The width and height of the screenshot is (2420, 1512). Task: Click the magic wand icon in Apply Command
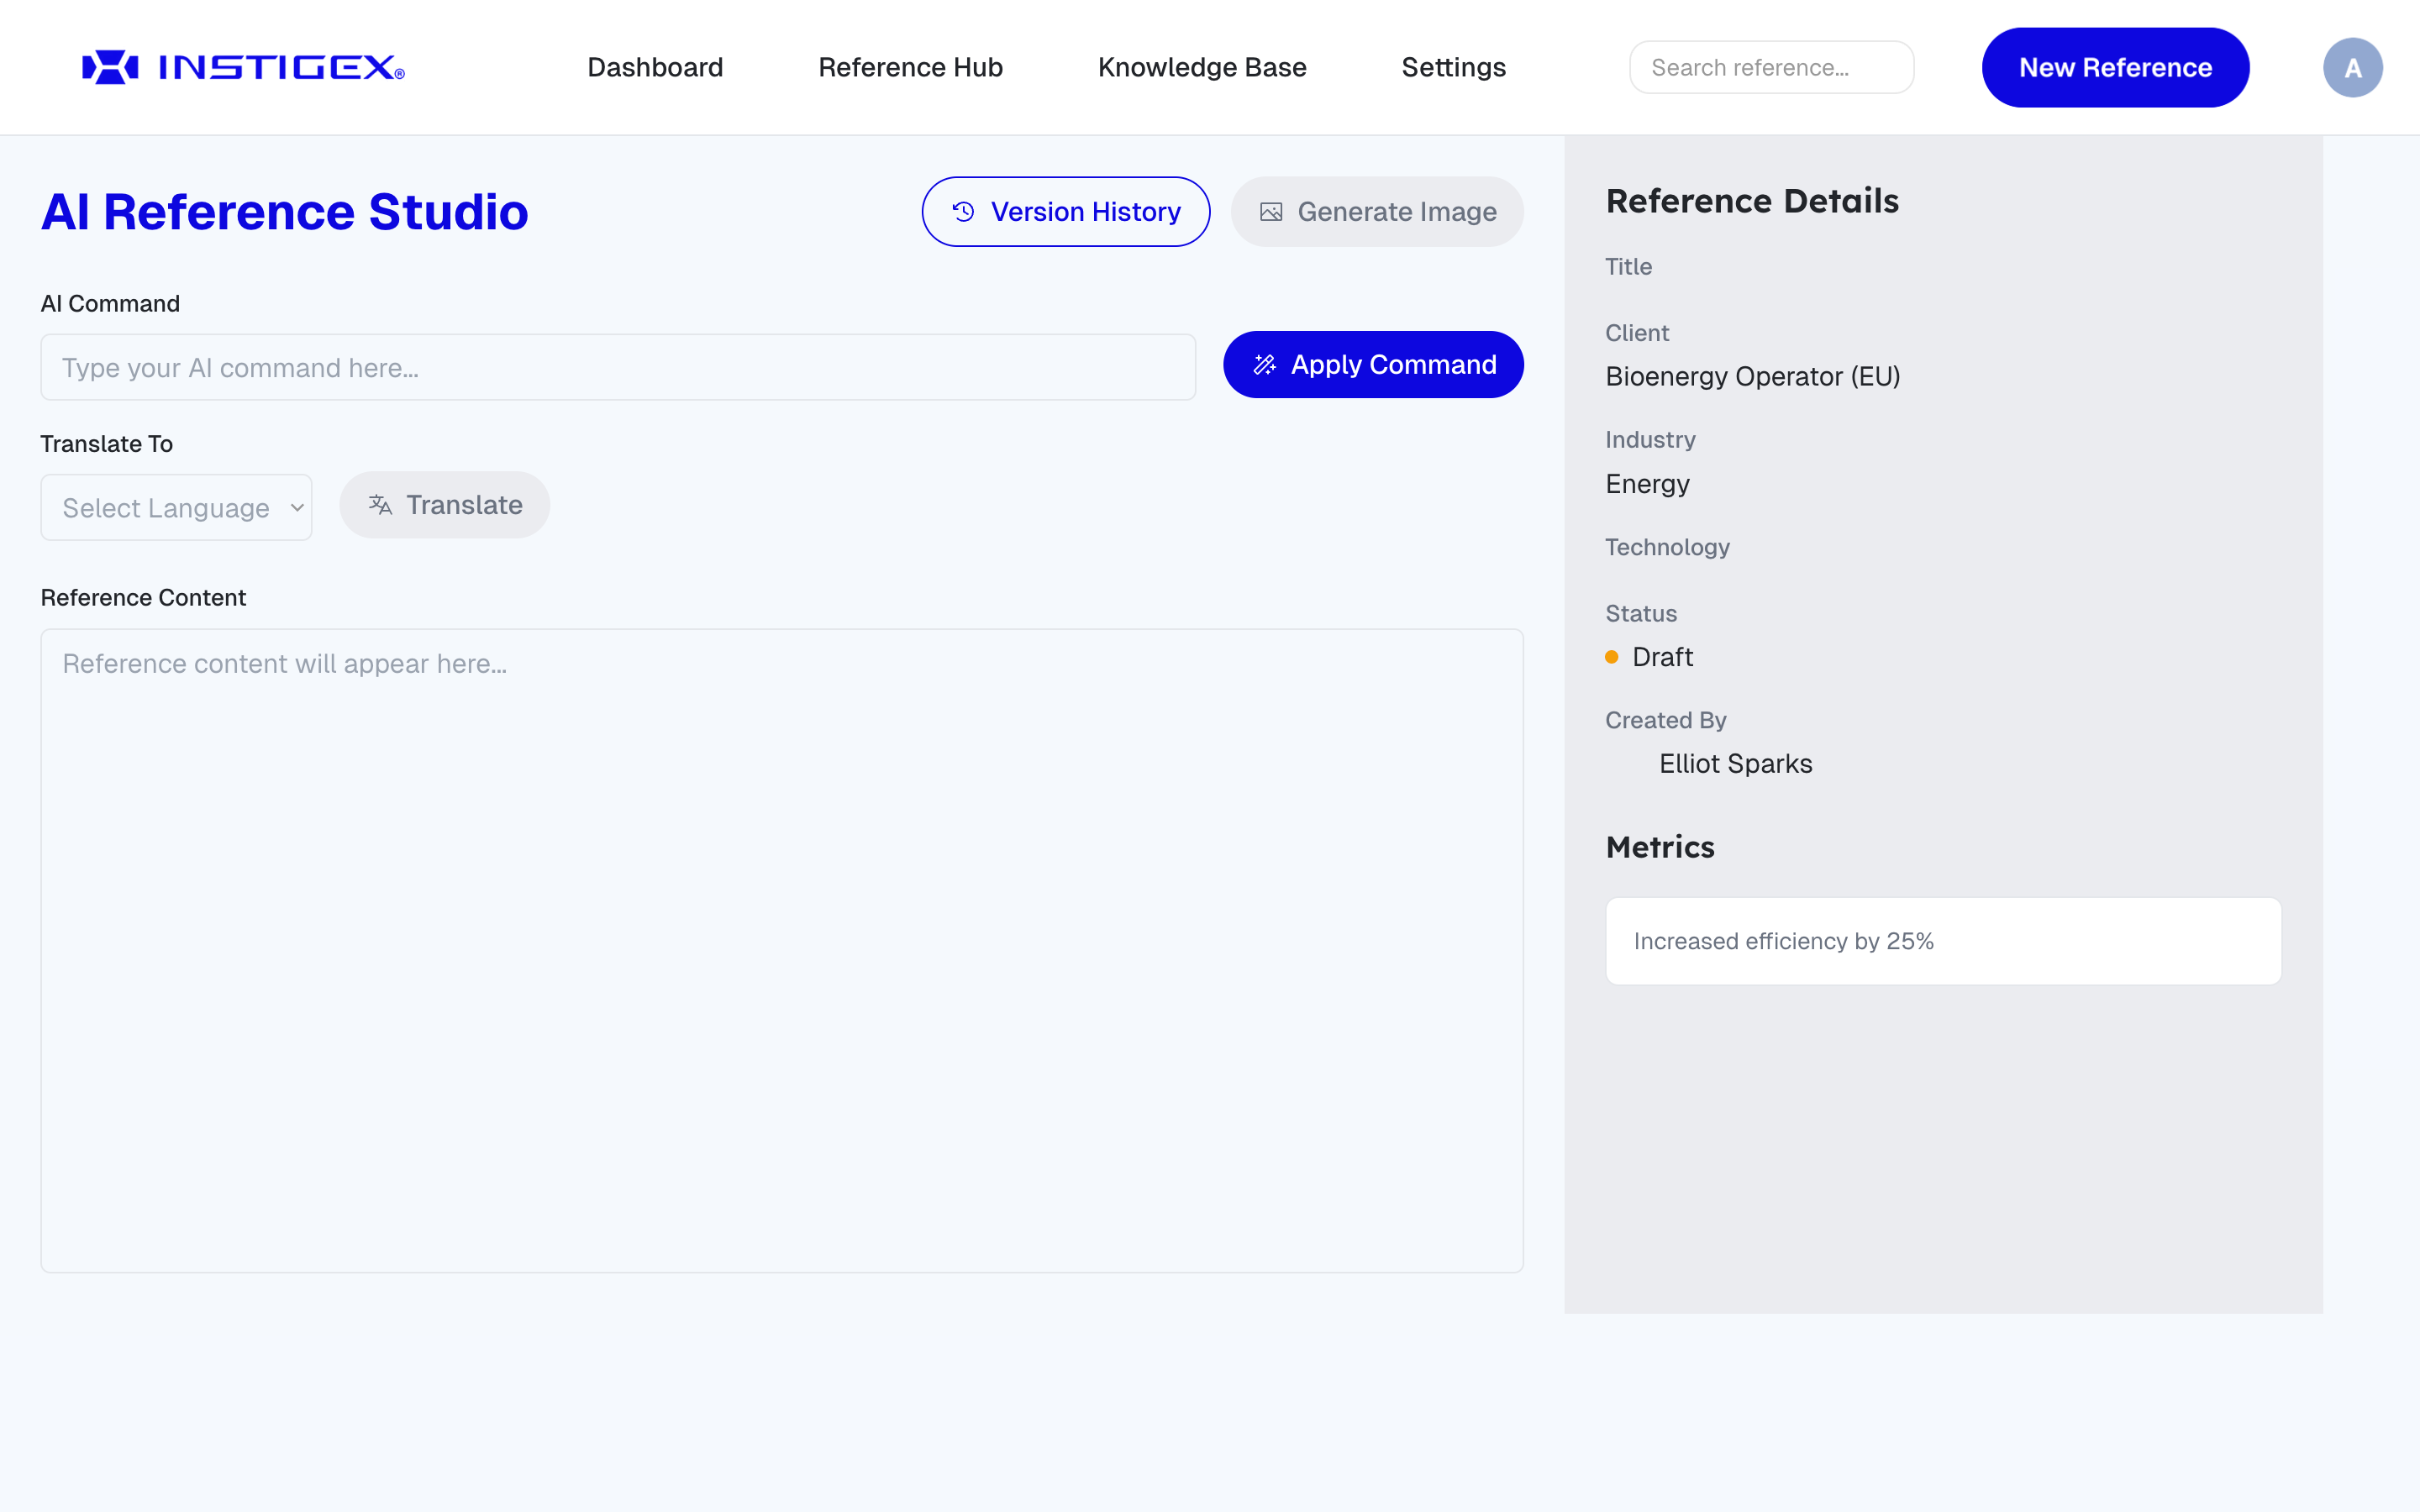pos(1264,365)
